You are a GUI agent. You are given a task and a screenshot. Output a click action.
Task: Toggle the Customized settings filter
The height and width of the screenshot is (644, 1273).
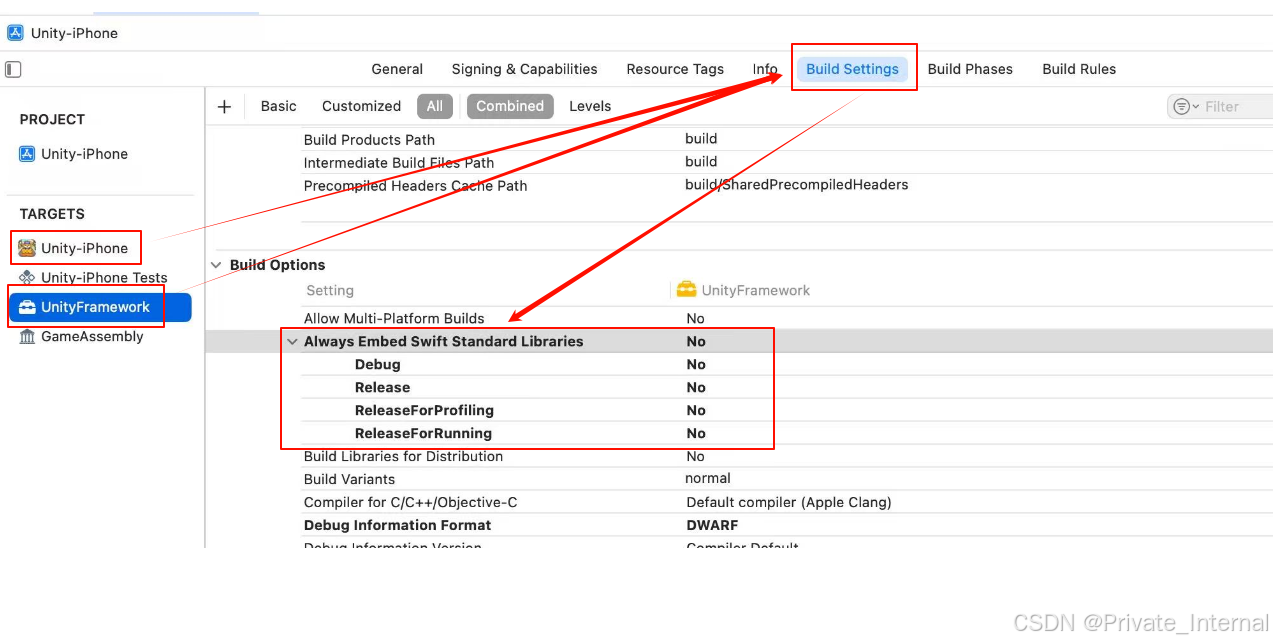pyautogui.click(x=361, y=106)
